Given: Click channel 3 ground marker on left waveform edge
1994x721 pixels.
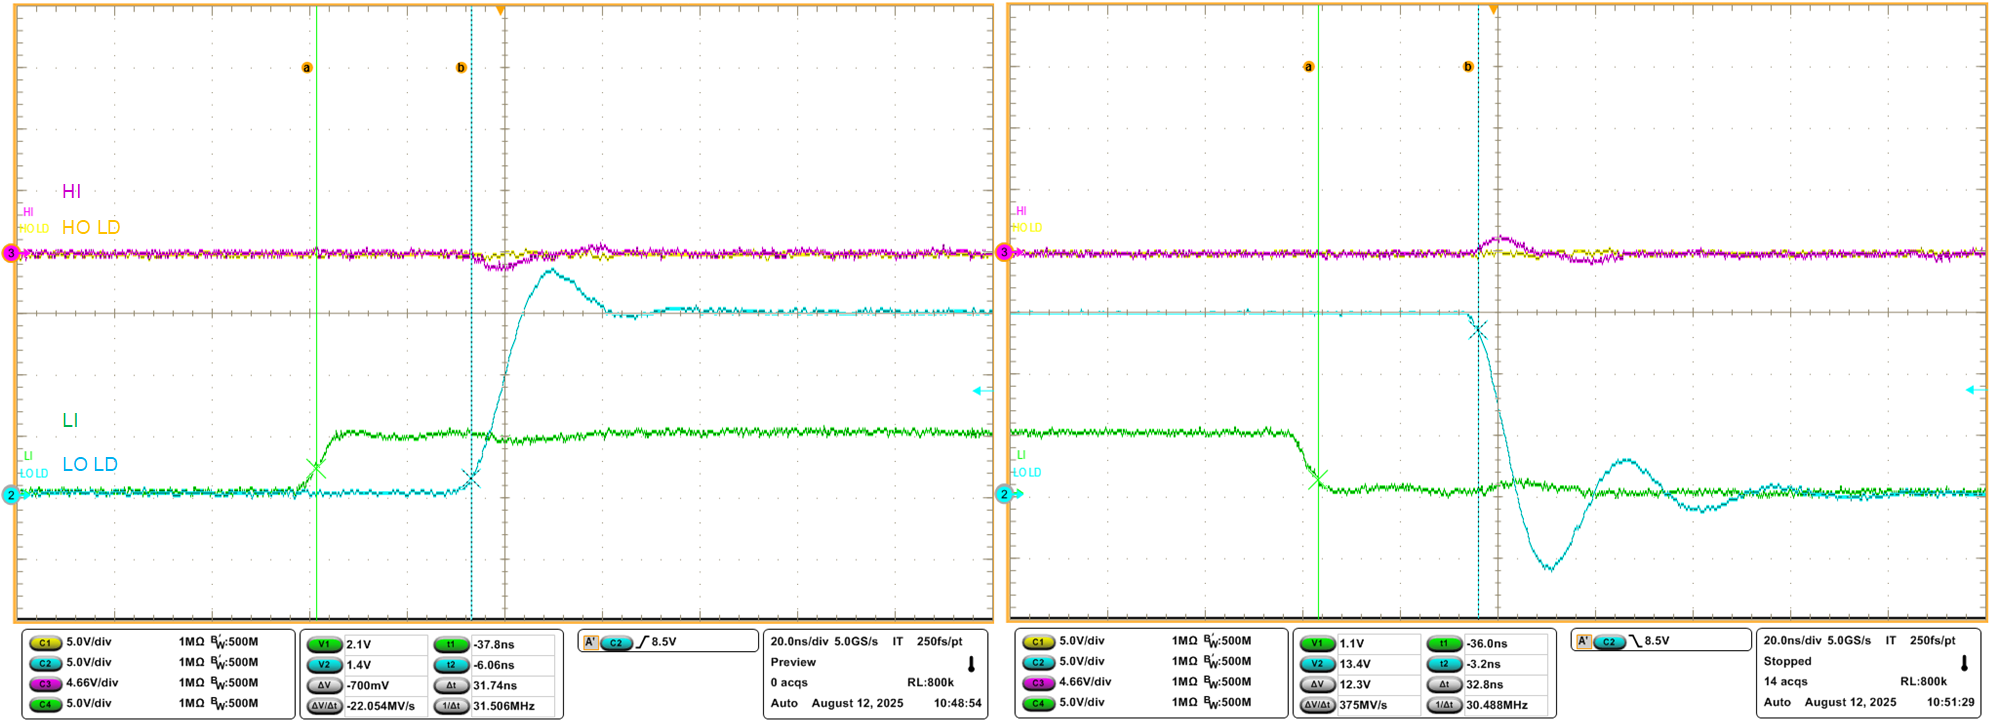Looking at the screenshot, I should [x=11, y=254].
